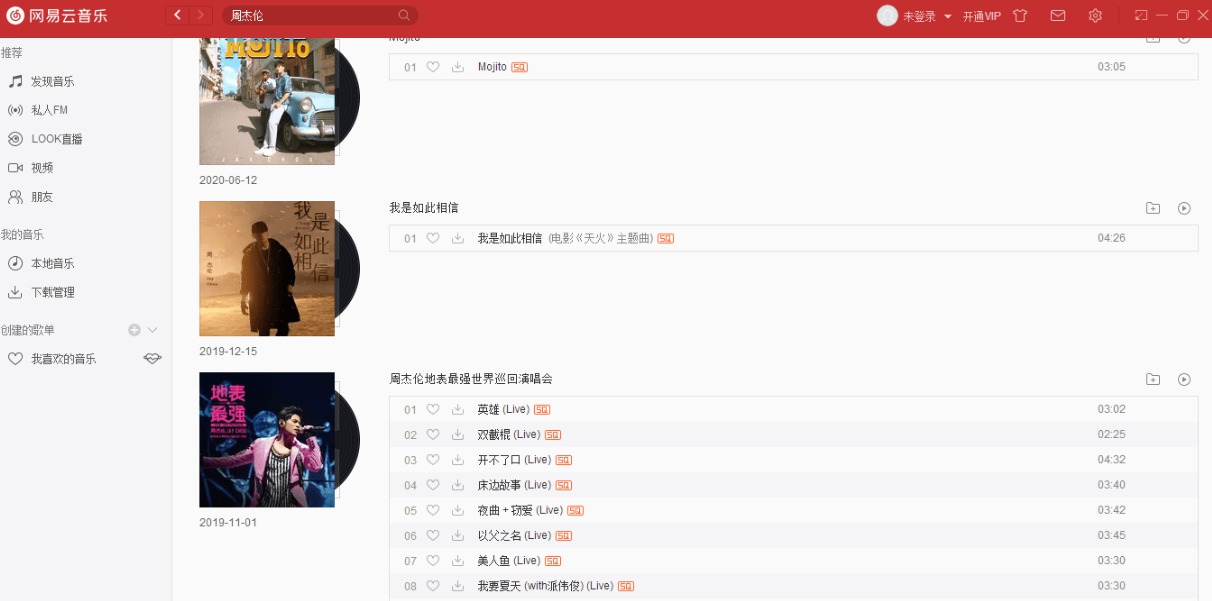Download 开不了口 (Live)
This screenshot has width=1212, height=601.
(458, 460)
